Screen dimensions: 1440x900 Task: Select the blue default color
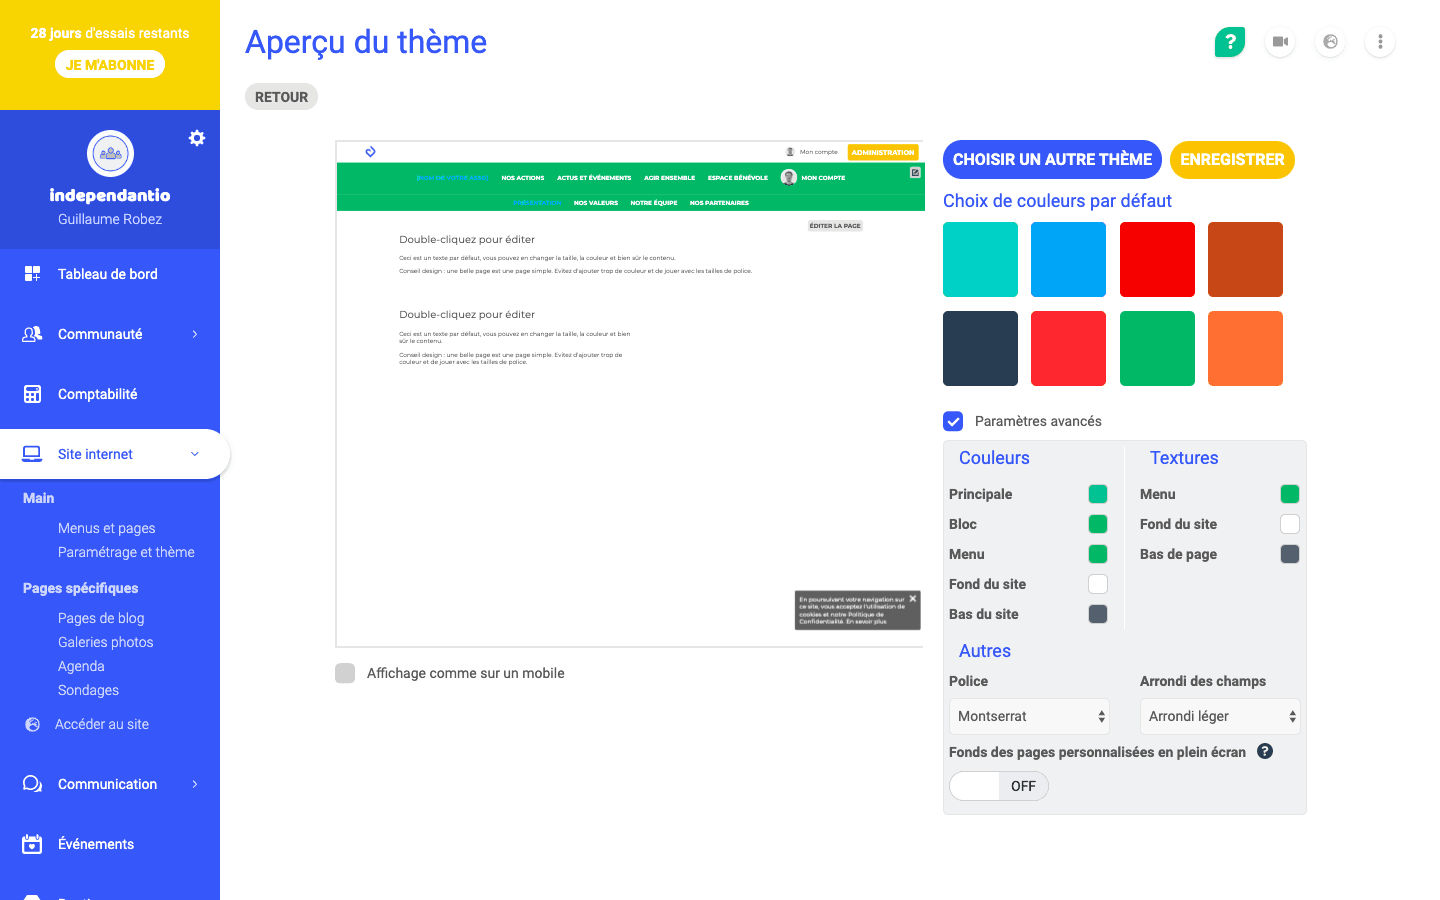(1068, 259)
